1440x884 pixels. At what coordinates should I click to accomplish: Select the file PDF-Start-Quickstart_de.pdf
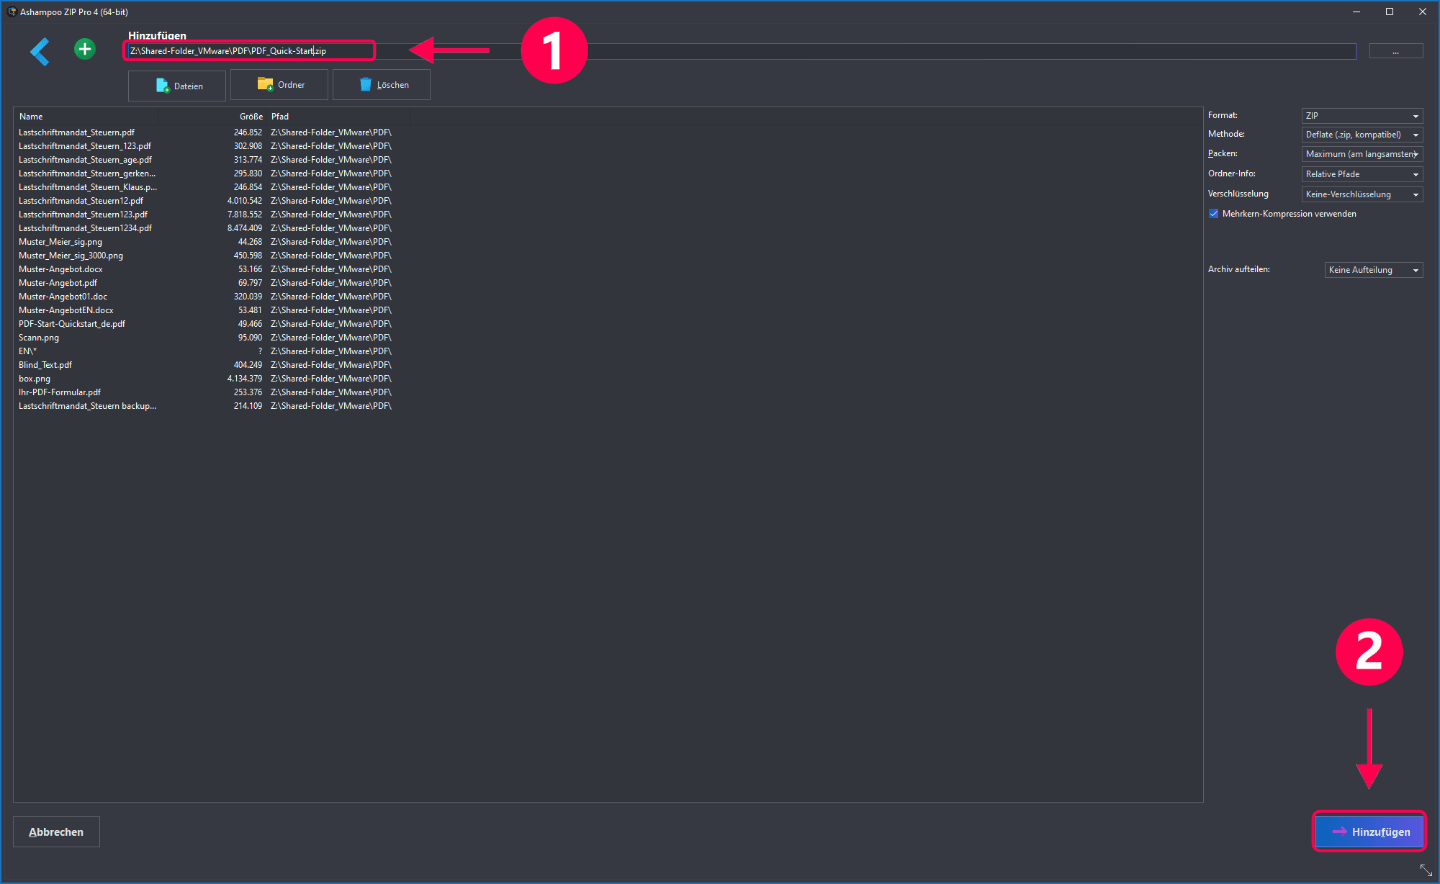tap(71, 324)
